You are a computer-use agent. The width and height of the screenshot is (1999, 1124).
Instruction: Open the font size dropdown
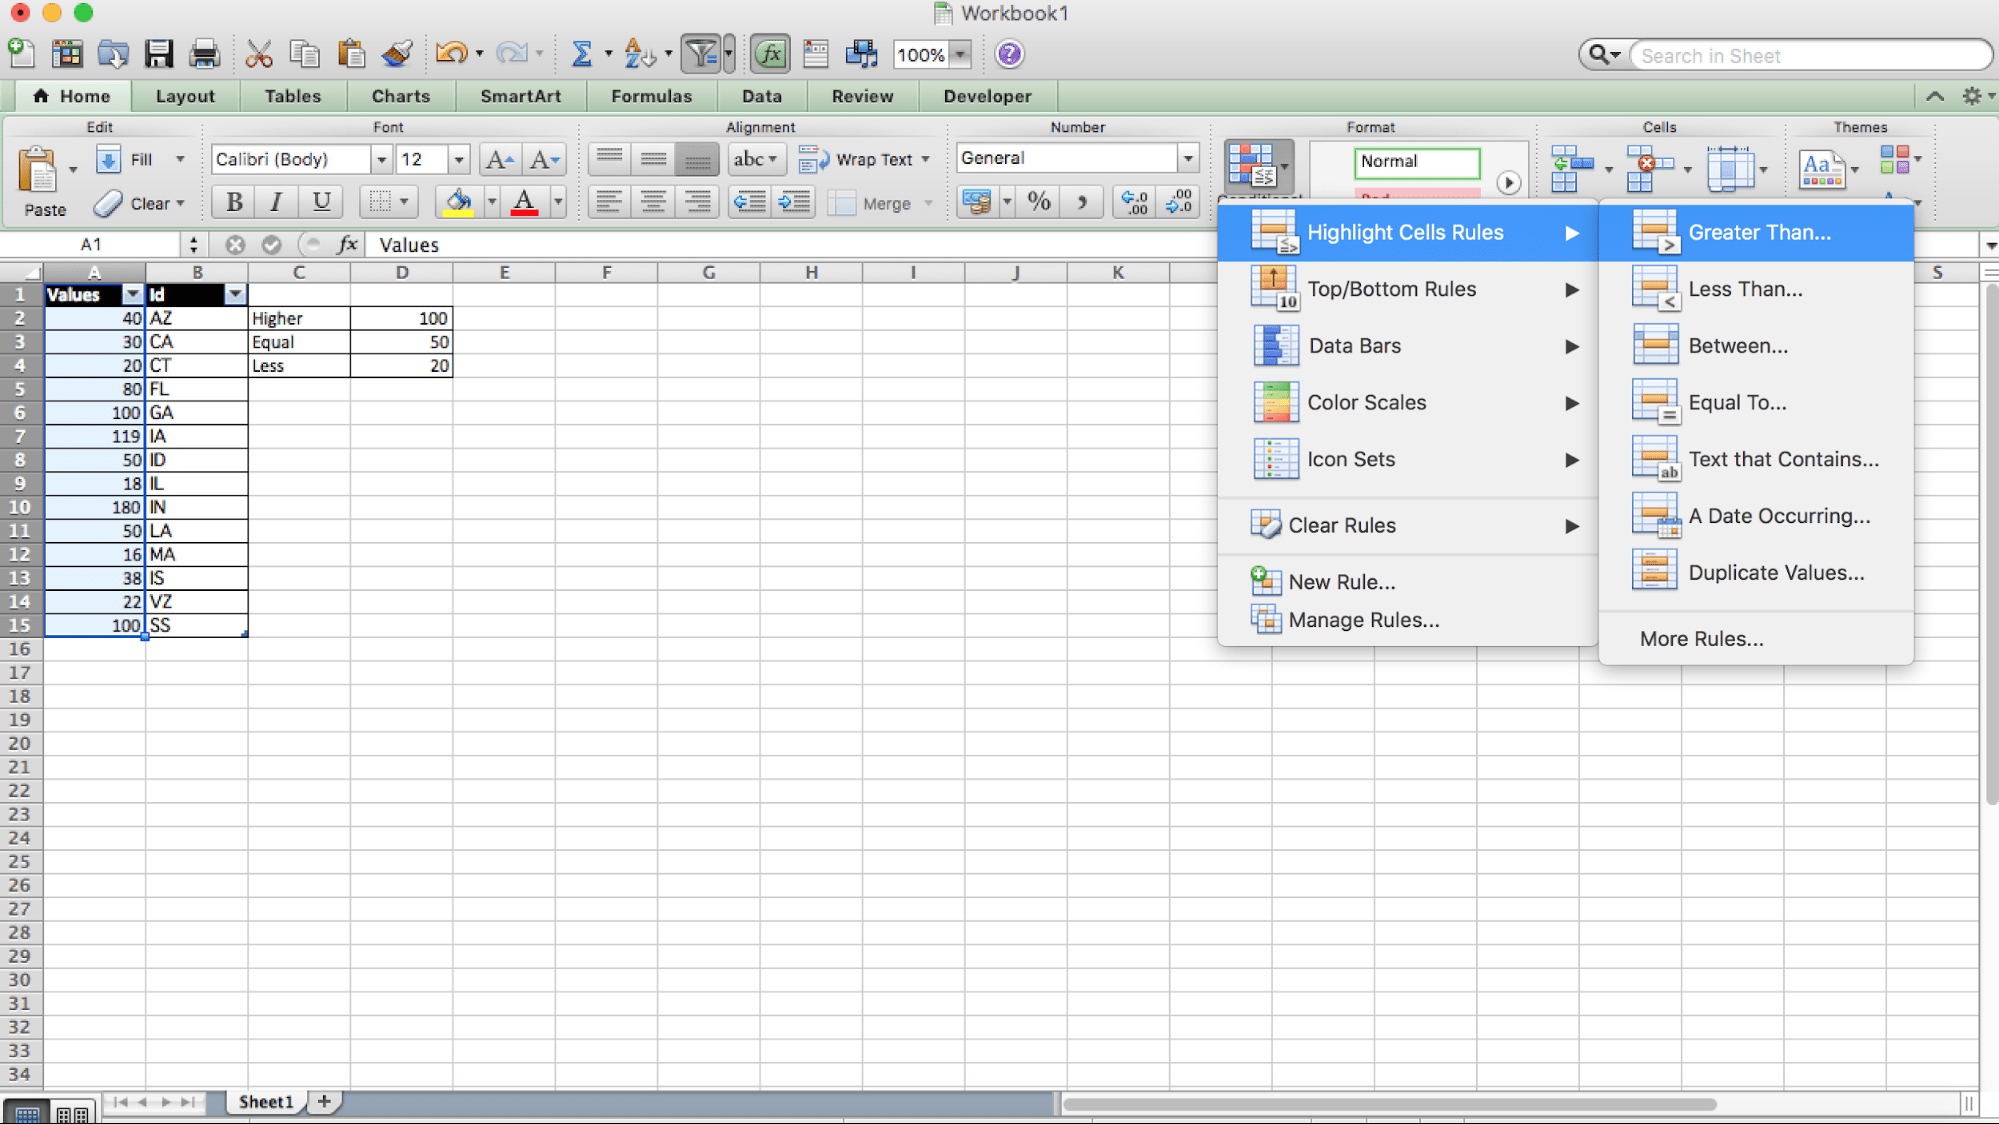coord(458,159)
